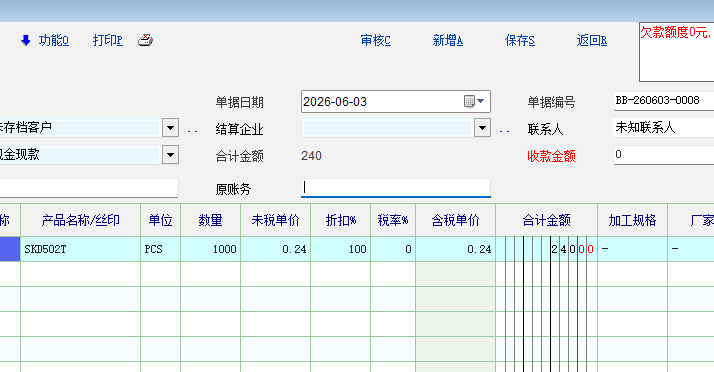Click the blue down arrow icon beside 功能O
Screen dimensions: 714x372
click(x=26, y=41)
